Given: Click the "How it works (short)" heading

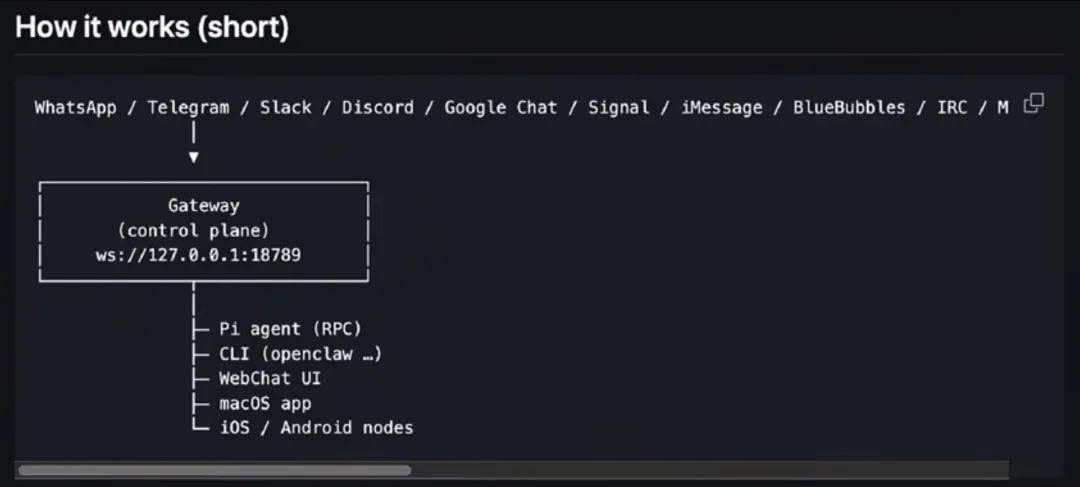Looking at the screenshot, I should 152,27.
